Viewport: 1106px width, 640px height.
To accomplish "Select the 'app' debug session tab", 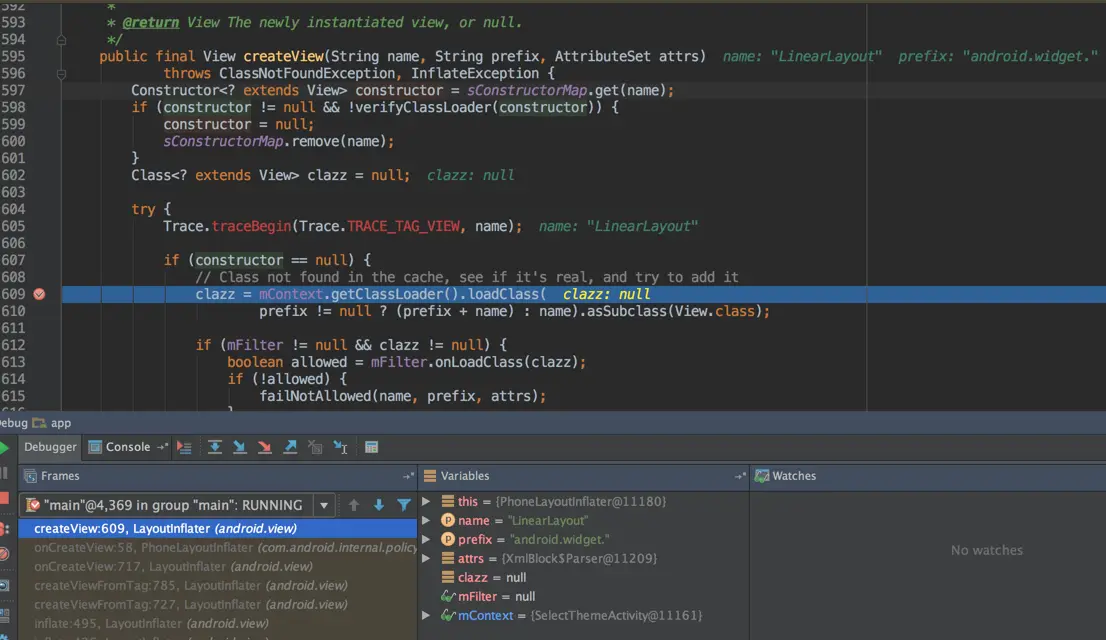I will coord(51,423).
